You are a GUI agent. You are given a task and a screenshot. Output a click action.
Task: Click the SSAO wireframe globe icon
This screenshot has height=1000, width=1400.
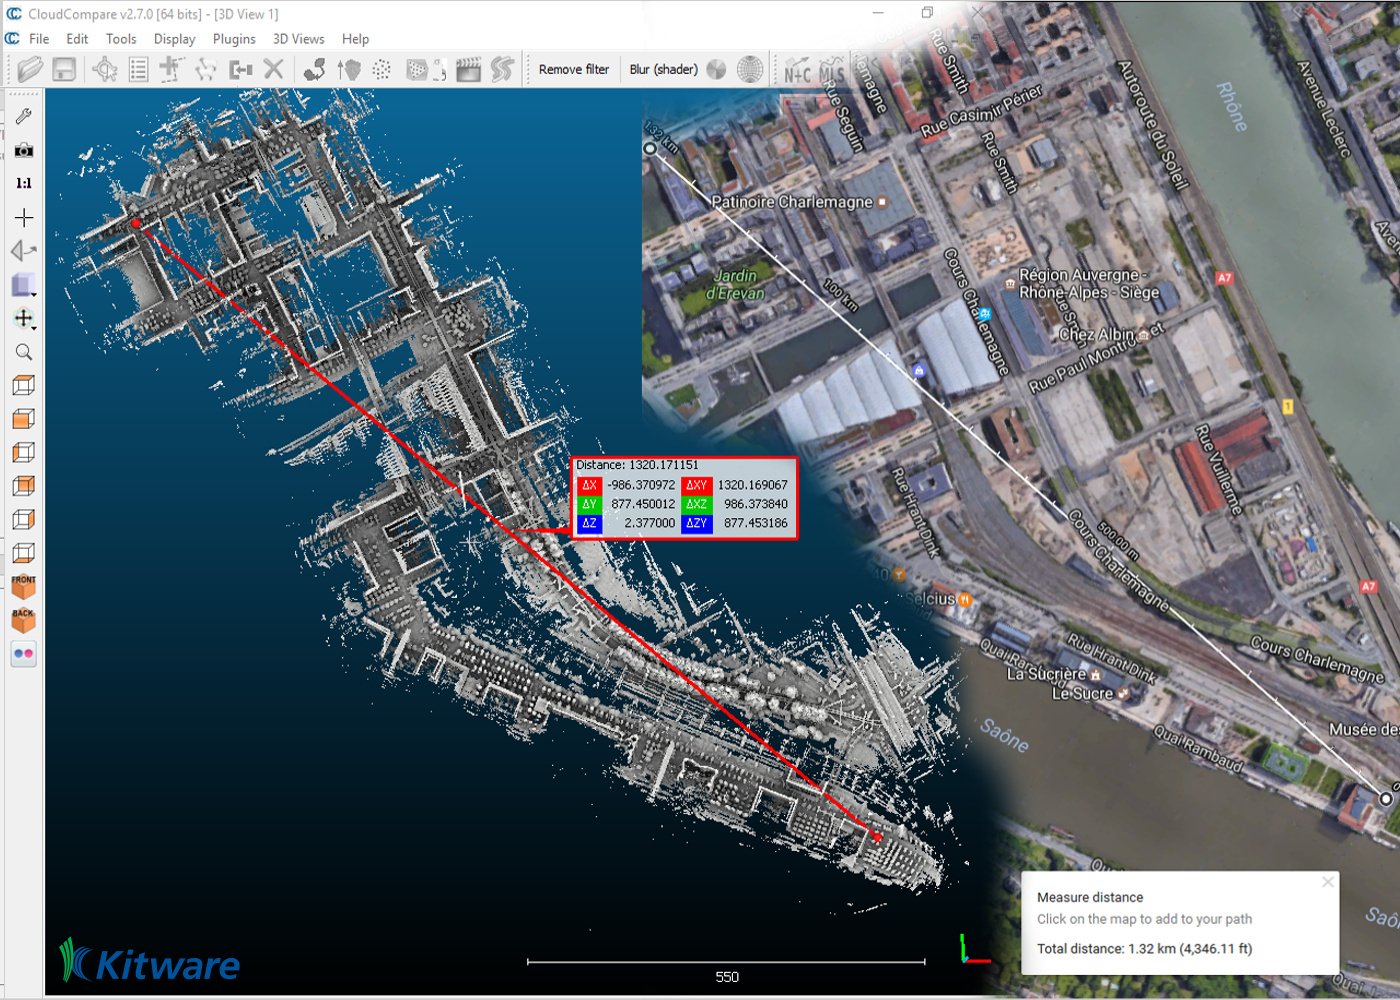tap(750, 69)
